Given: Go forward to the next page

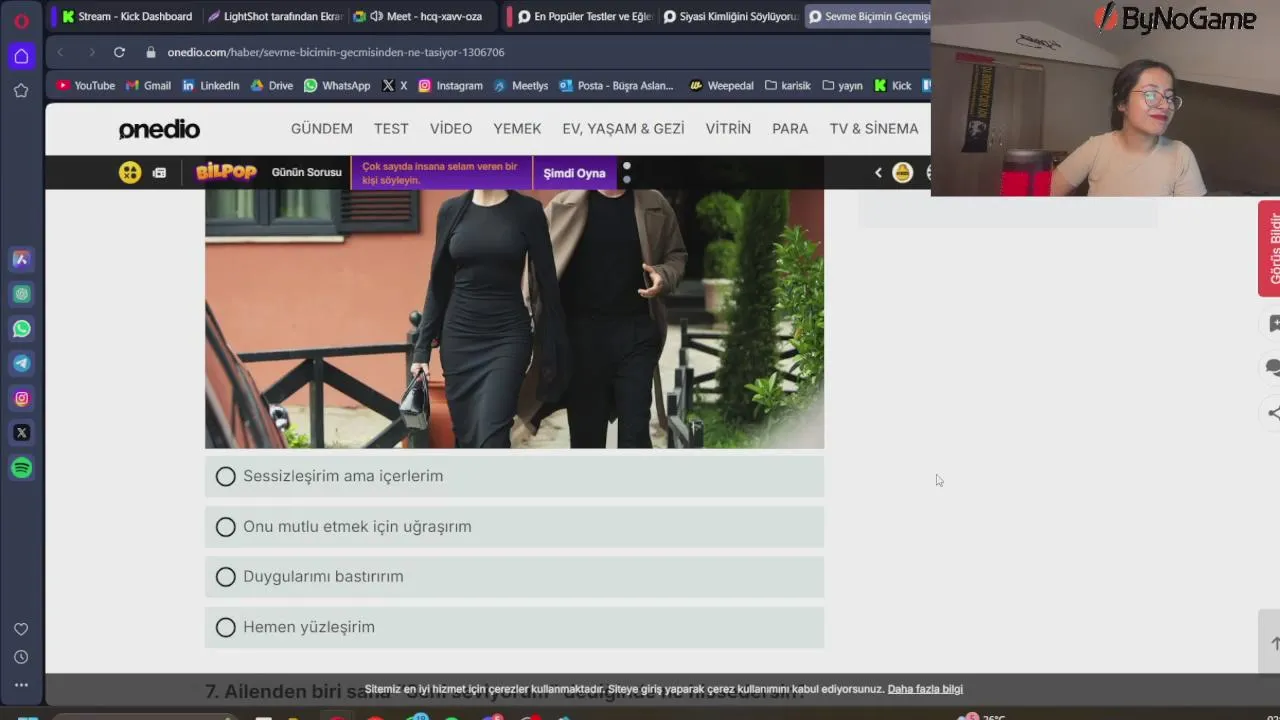Looking at the screenshot, I should tap(91, 52).
